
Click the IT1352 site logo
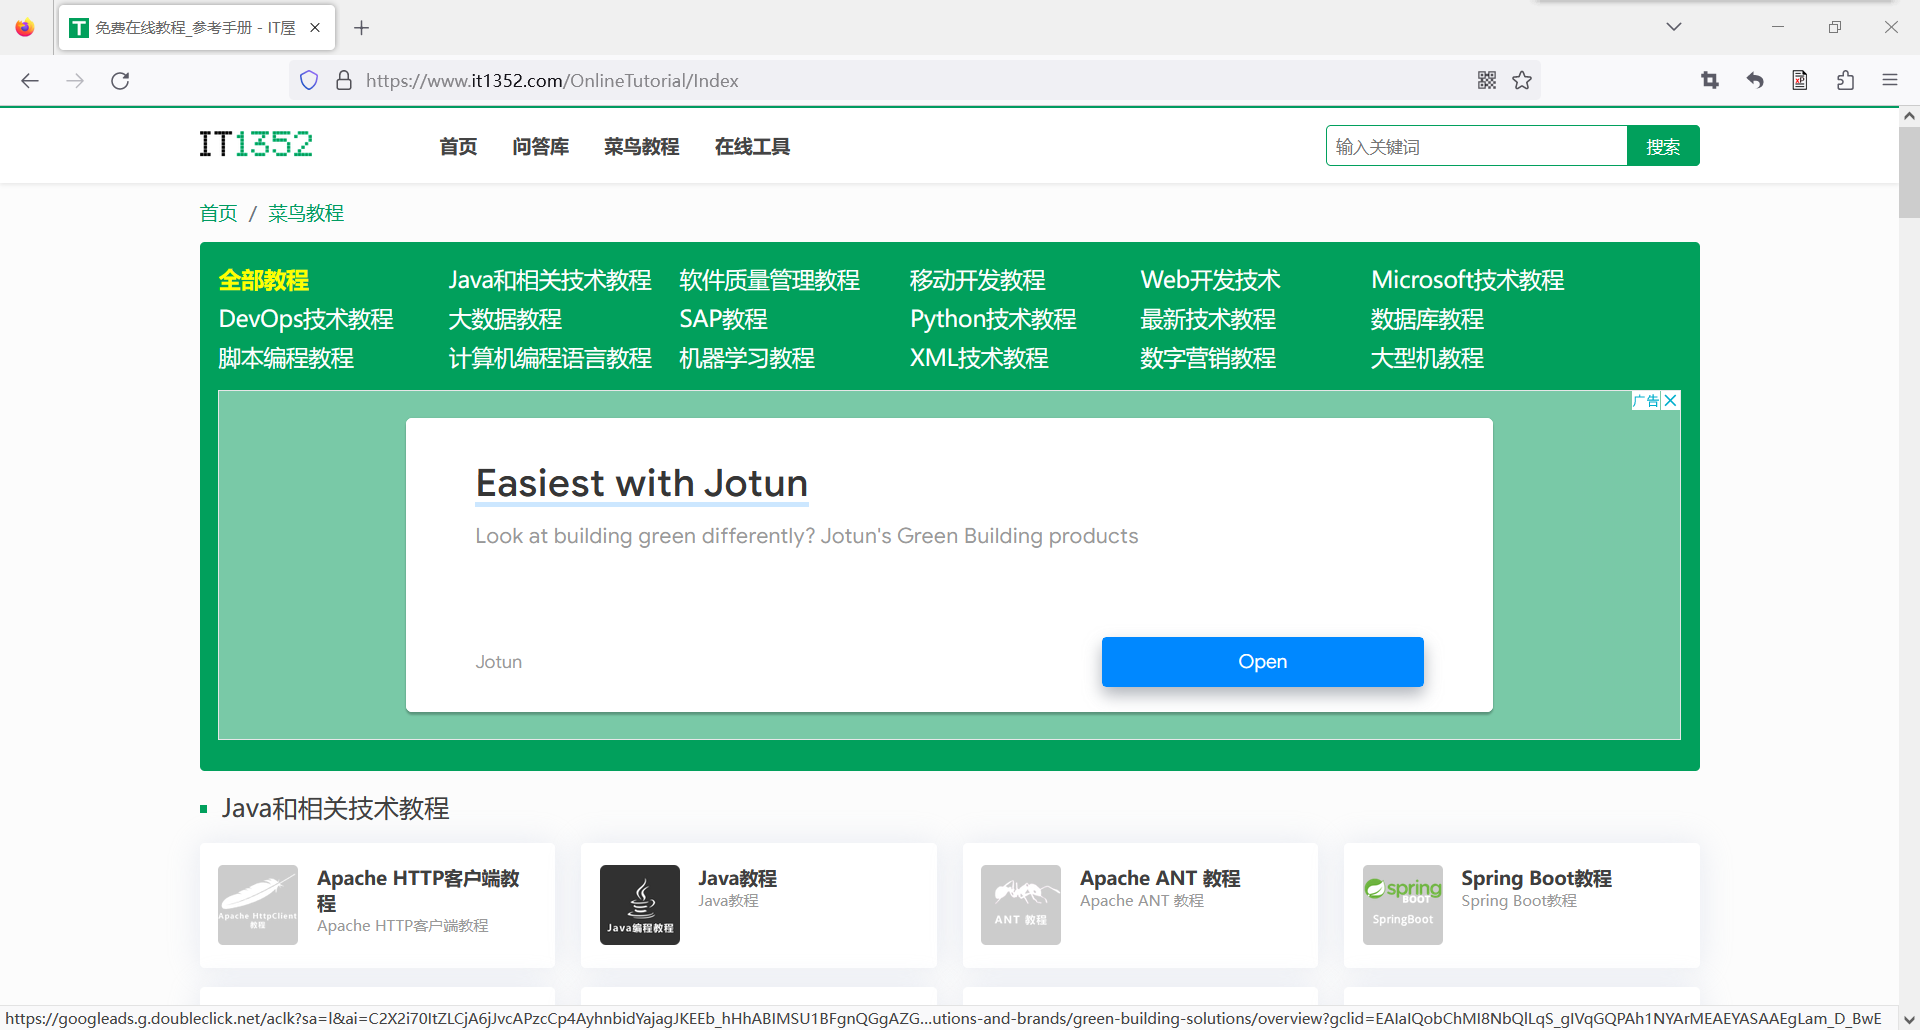point(256,145)
